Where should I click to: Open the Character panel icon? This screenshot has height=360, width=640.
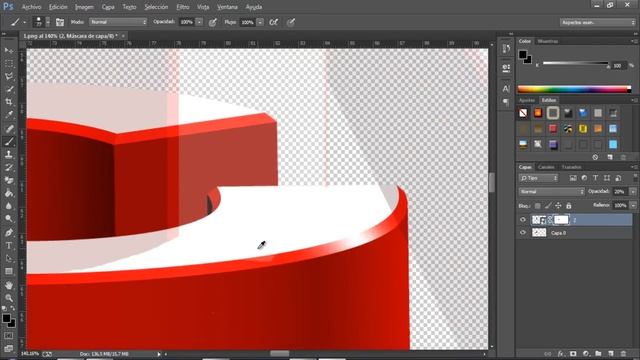[x=506, y=89]
